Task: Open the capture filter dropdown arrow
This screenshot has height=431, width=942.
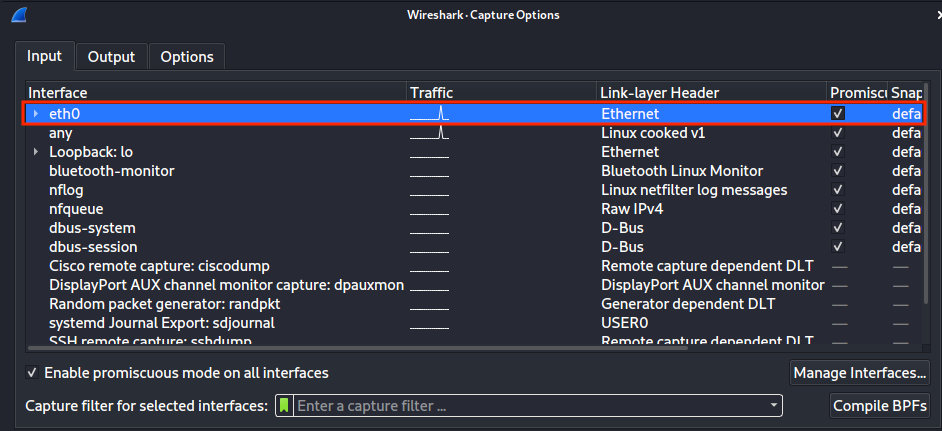Action: click(x=773, y=406)
